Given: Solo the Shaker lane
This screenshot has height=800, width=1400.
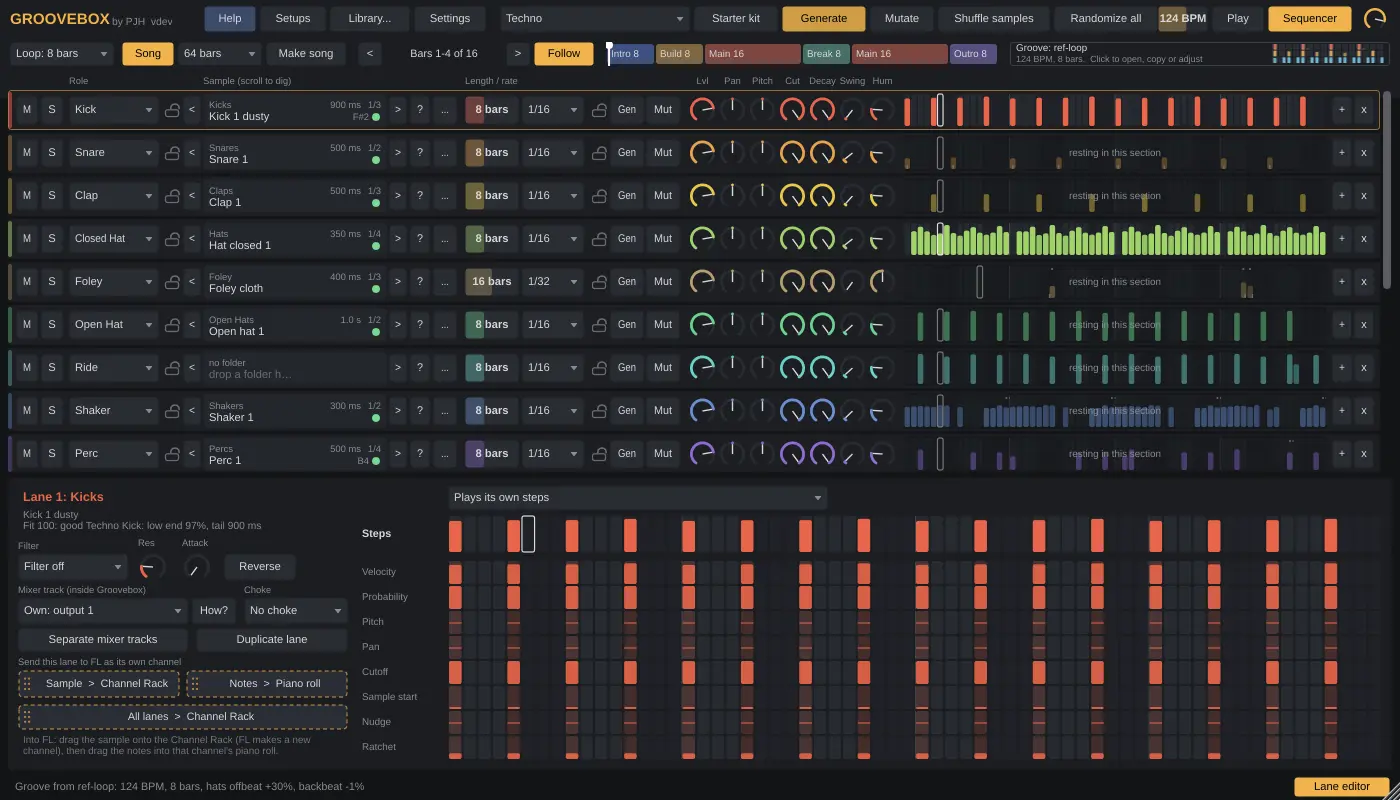Looking at the screenshot, I should [52, 411].
